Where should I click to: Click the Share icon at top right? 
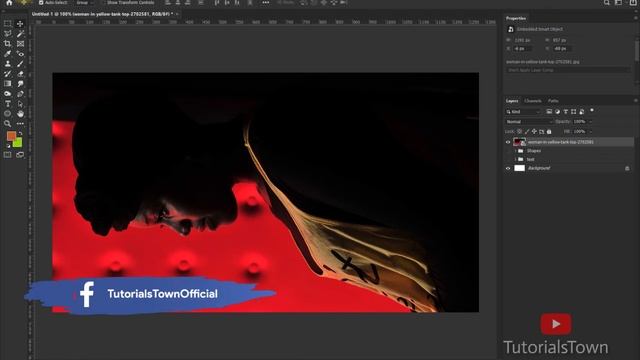[633, 2]
